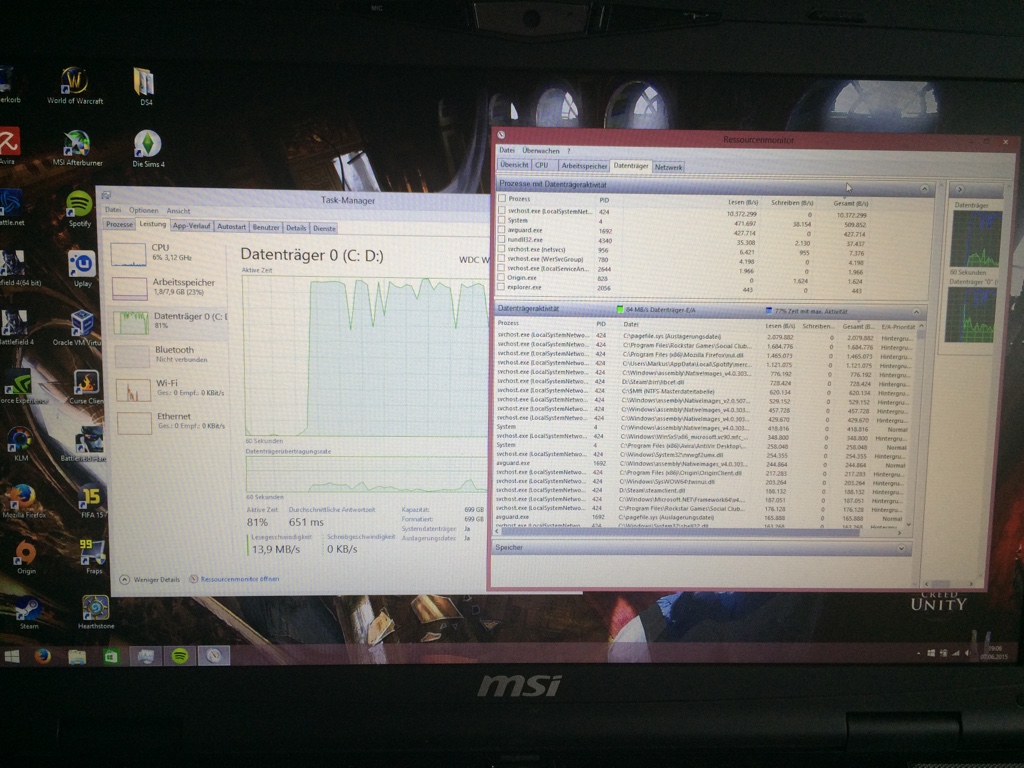Tick the rundll32.exe process checkbox

coord(502,240)
